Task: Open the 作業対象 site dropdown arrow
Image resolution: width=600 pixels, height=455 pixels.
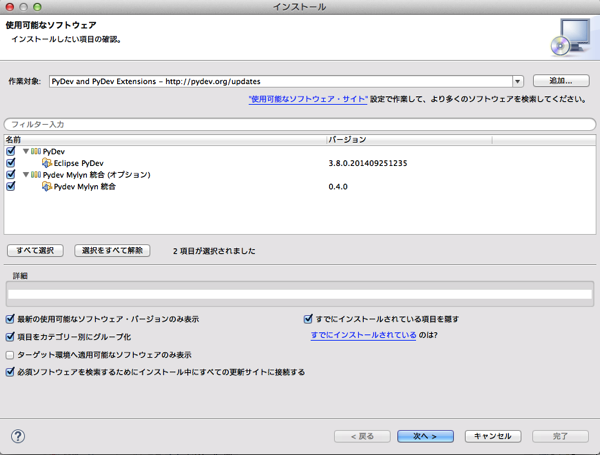Action: pyautogui.click(x=517, y=81)
